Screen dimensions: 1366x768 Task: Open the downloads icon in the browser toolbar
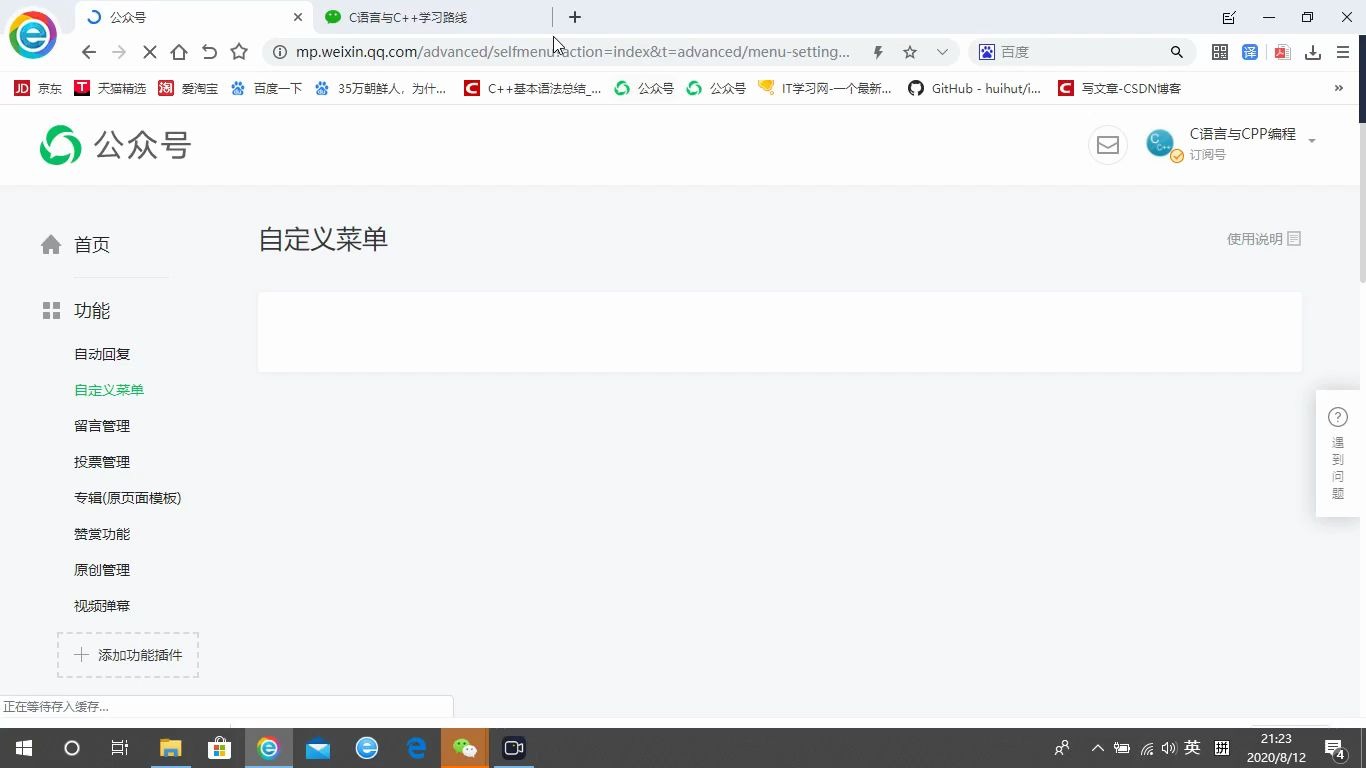coord(1311,51)
